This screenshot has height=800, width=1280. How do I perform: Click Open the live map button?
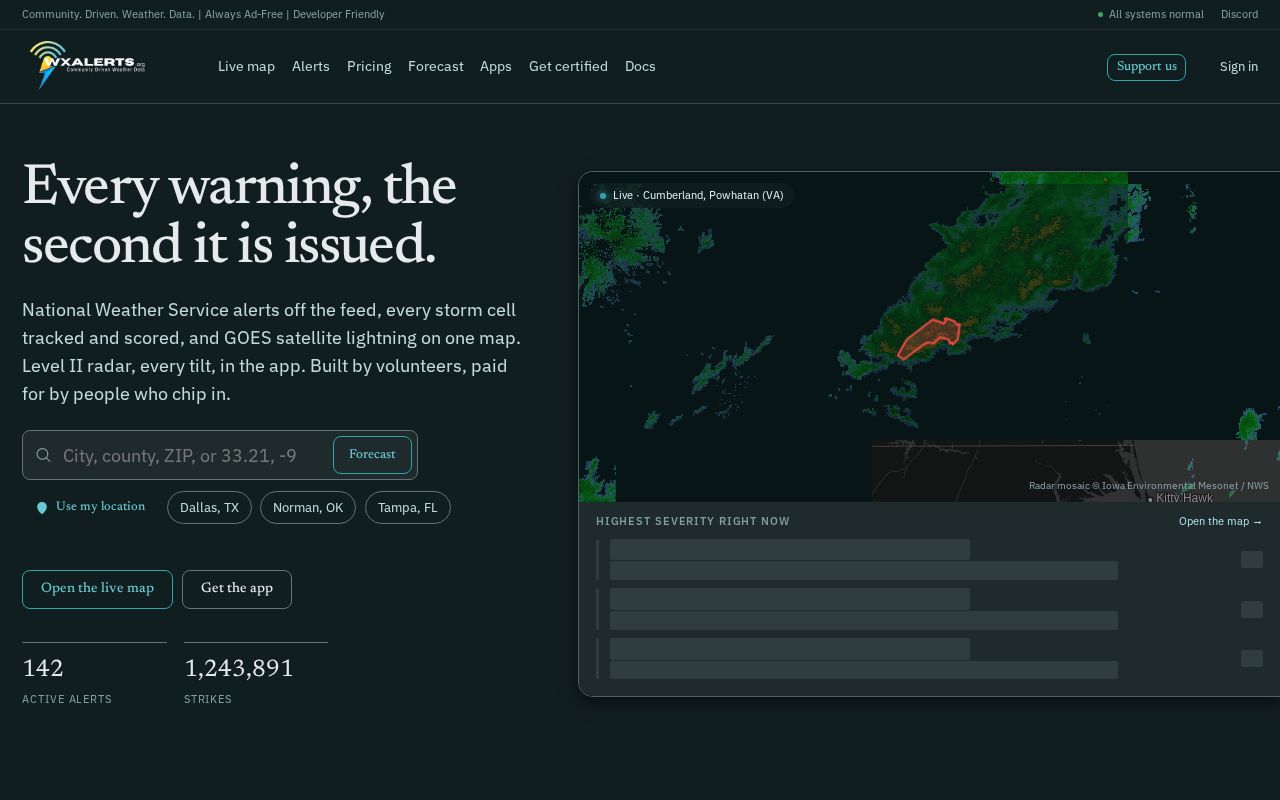click(x=97, y=589)
